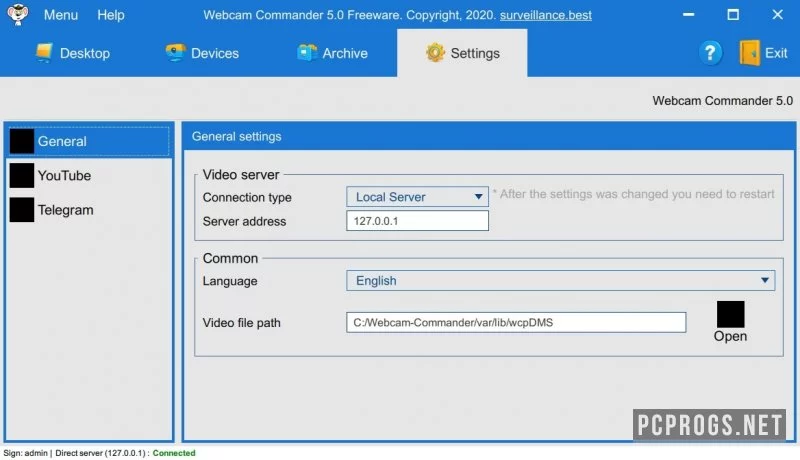Image resolution: width=800 pixels, height=460 pixels.
Task: Close the Webcam Commander window
Action: (778, 14)
